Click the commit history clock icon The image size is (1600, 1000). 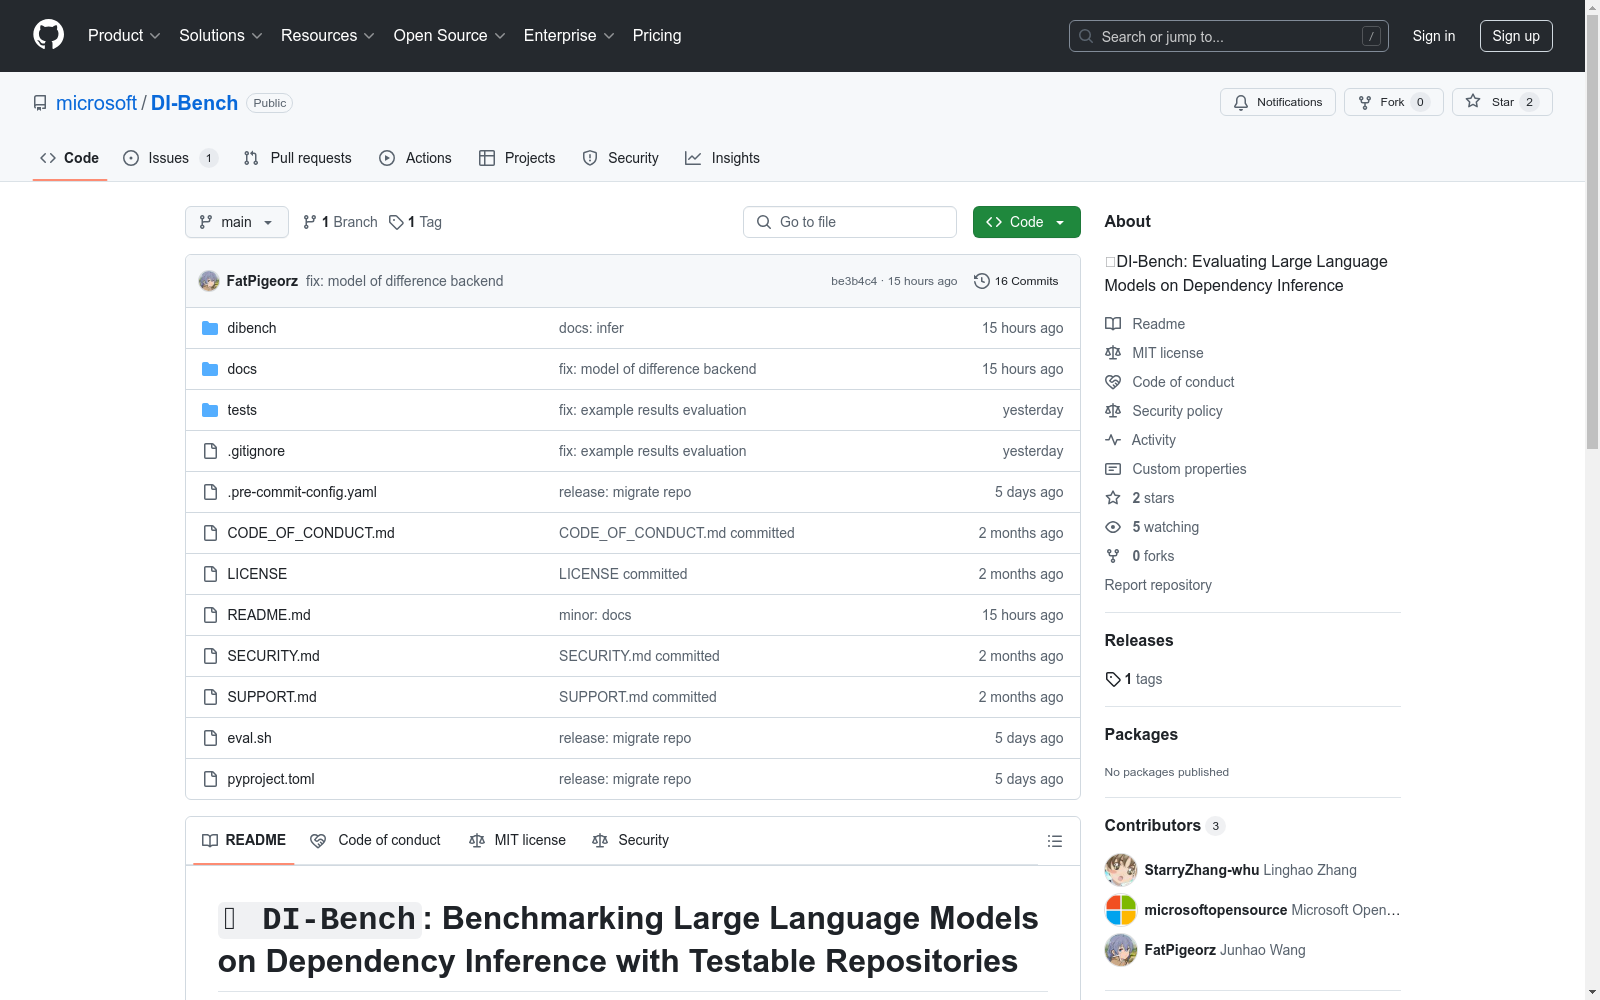pyautogui.click(x=982, y=281)
